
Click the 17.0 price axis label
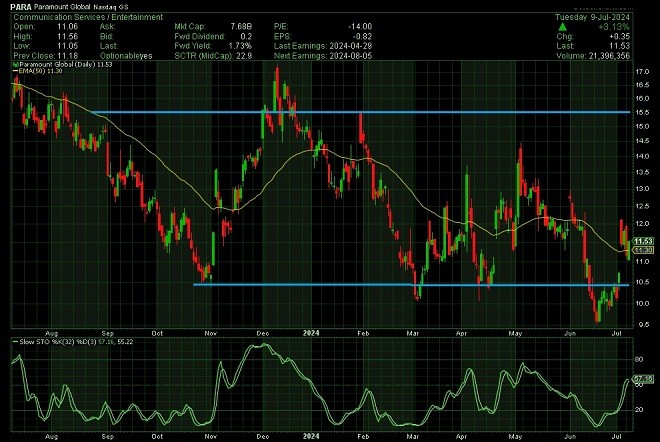pos(642,72)
